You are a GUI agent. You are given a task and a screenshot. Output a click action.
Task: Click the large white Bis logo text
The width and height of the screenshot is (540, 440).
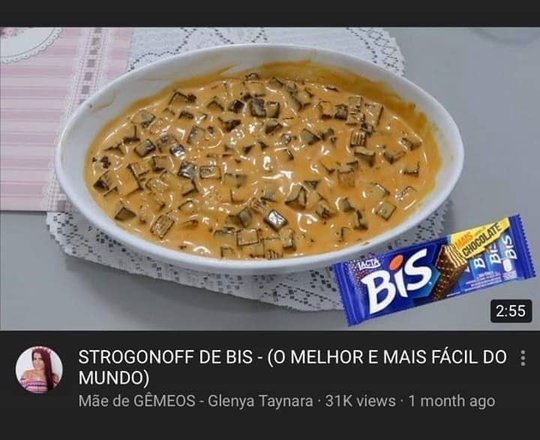pos(395,281)
